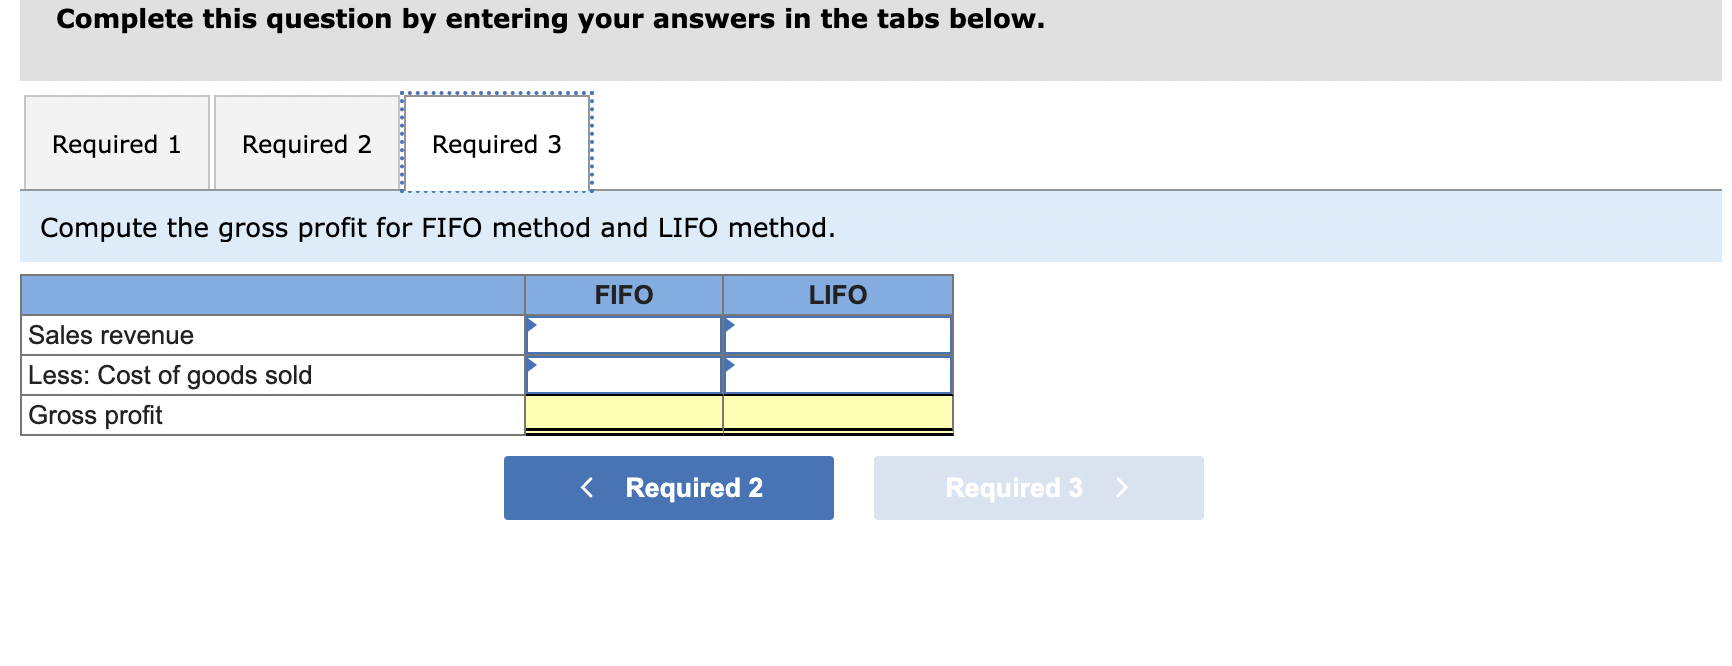1732x666 pixels.
Task: Click the left chevron on the Required 2 button
Action: (x=587, y=488)
